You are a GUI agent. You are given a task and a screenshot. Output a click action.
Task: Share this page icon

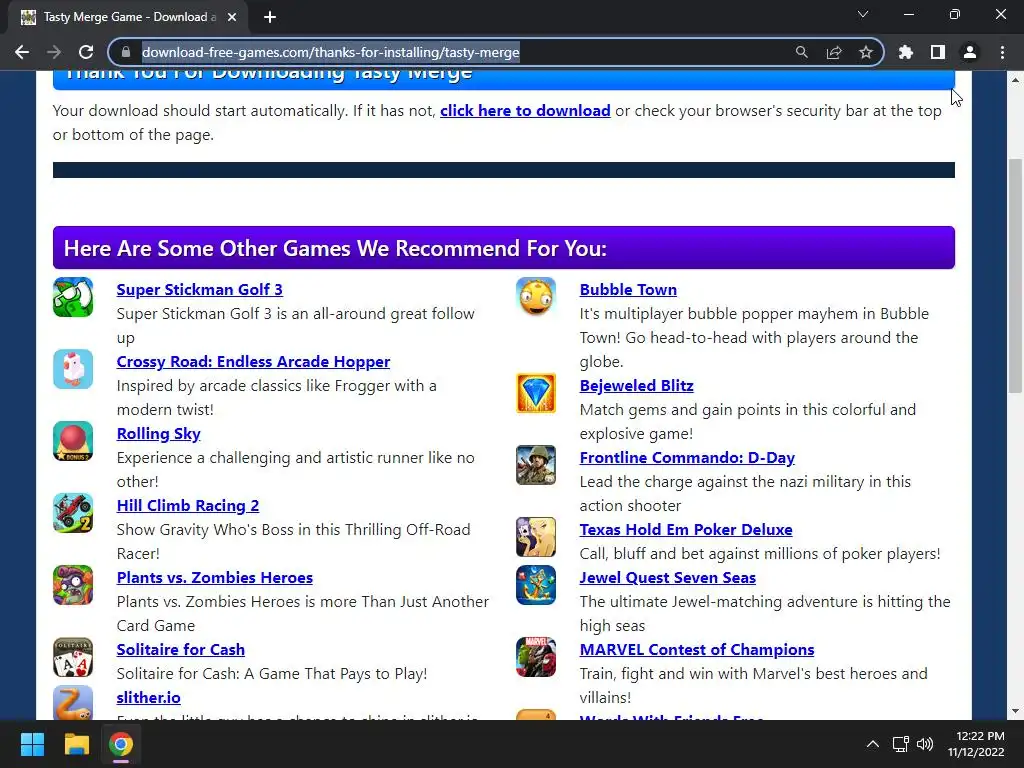tap(834, 52)
